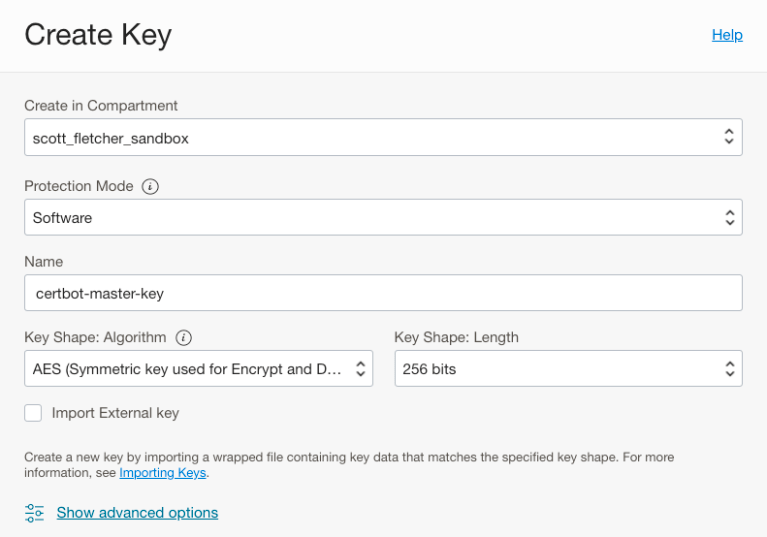Click the Create in Compartment label
The image size is (767, 537).
101,106
